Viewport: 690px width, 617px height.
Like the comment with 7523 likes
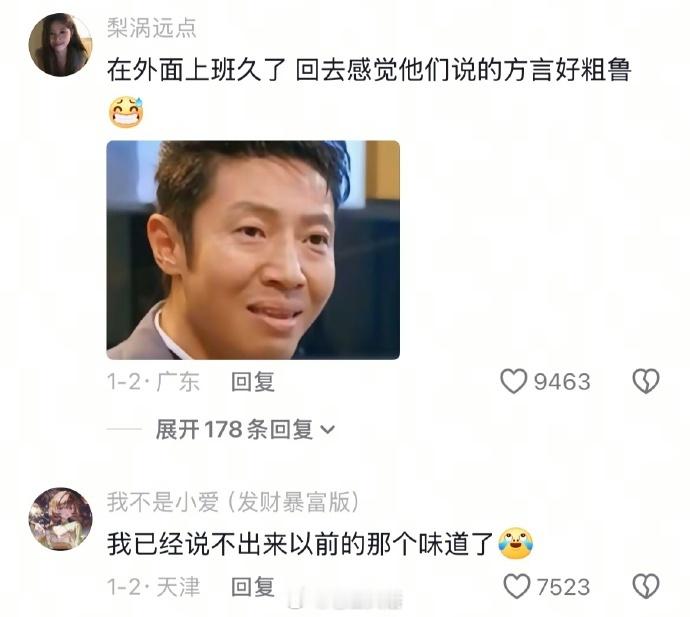point(516,586)
